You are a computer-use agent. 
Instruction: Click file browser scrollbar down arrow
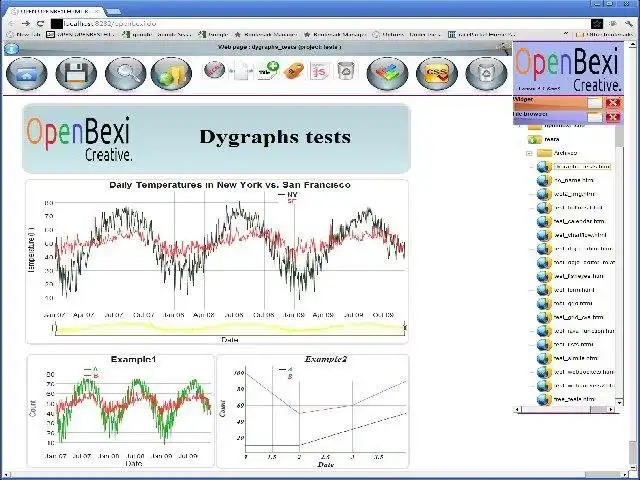[620, 402]
